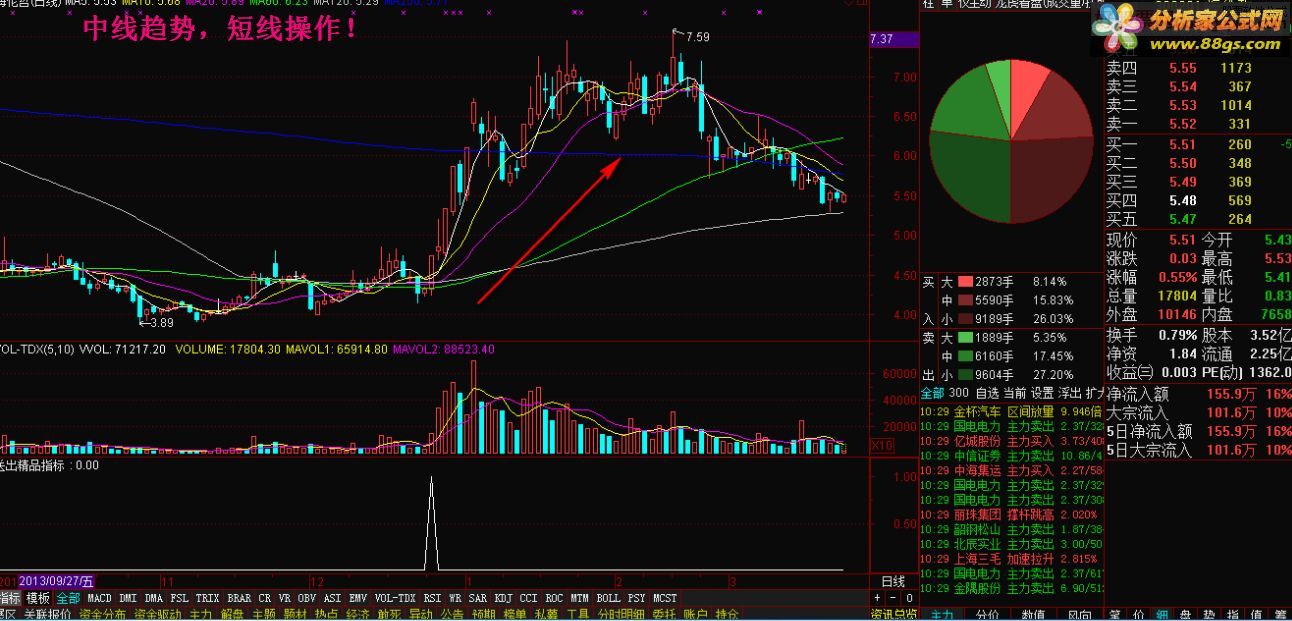Click the 2013/09/27/五 date marker
1292x621 pixels.
pos(57,581)
